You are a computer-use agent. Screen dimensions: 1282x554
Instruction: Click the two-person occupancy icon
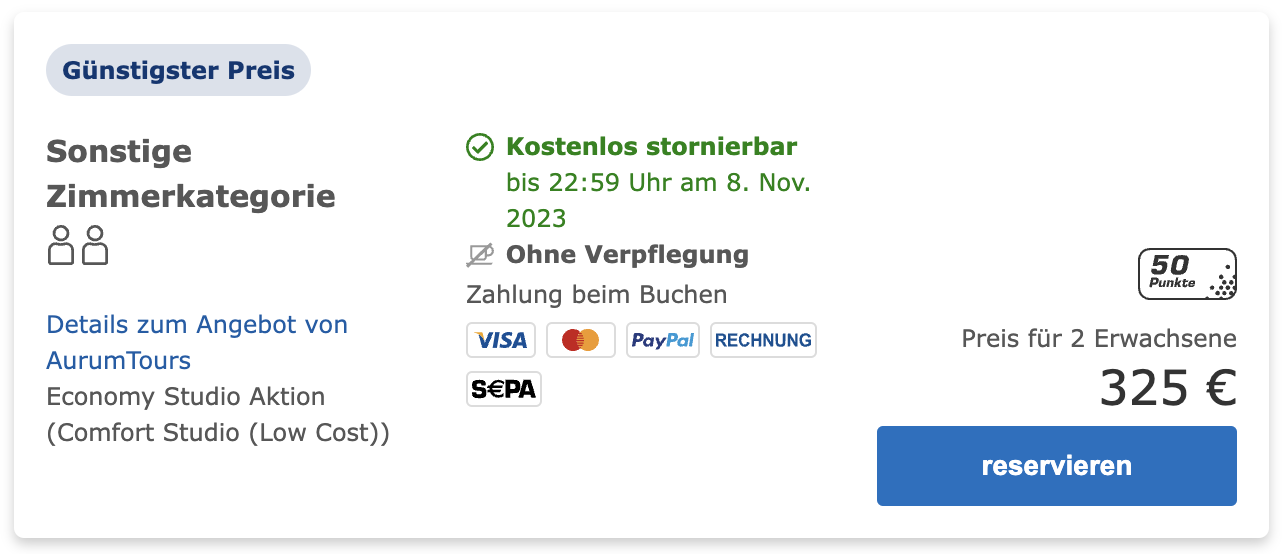click(x=78, y=245)
